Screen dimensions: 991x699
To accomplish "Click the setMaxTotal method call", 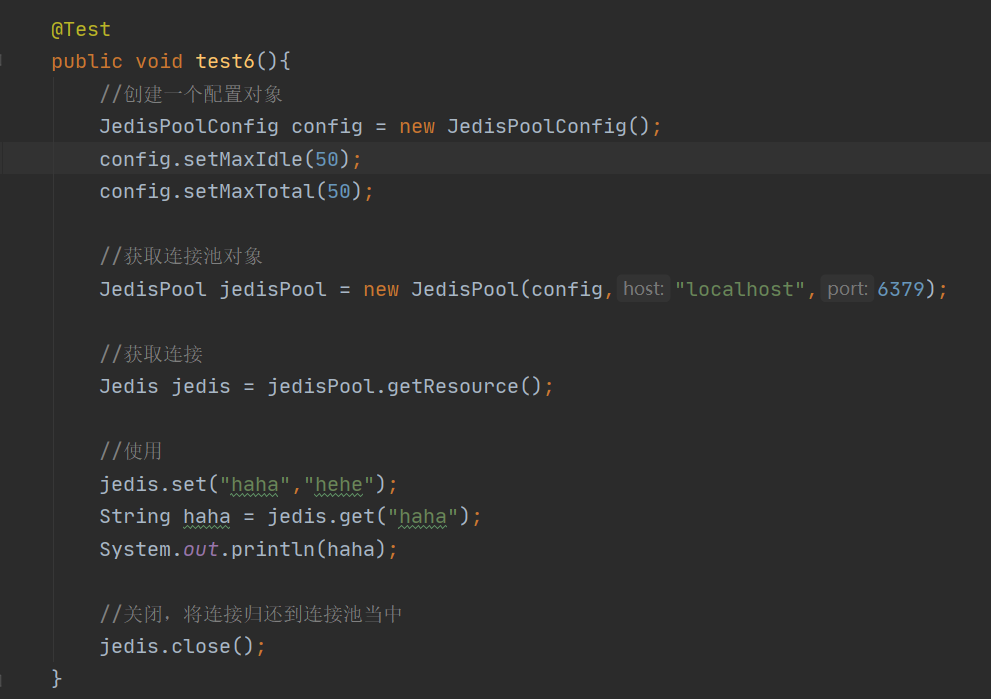I will (248, 191).
